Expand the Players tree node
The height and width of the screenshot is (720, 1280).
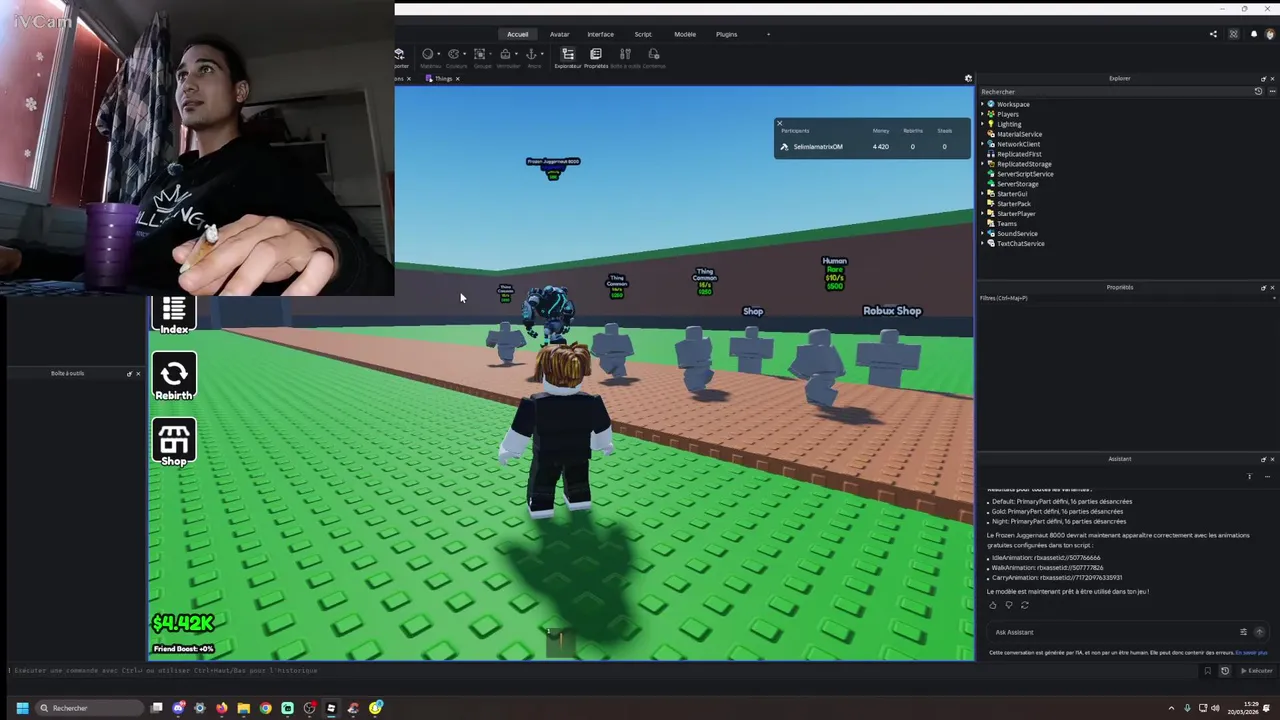pyautogui.click(x=983, y=114)
